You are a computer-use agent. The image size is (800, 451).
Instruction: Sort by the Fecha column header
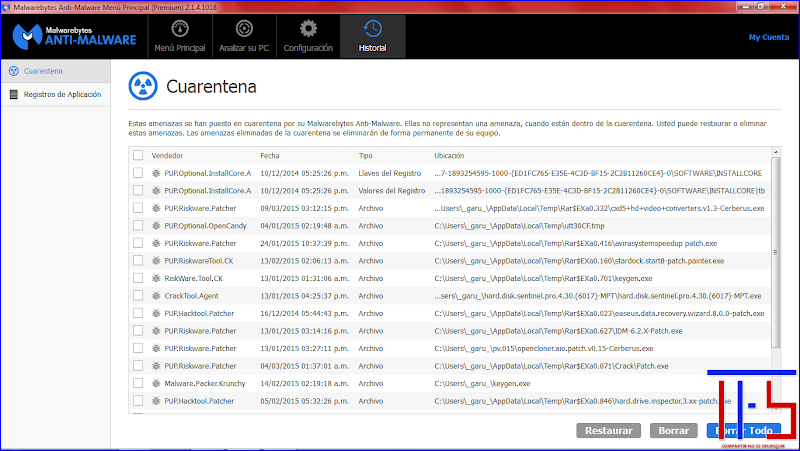click(x=269, y=156)
